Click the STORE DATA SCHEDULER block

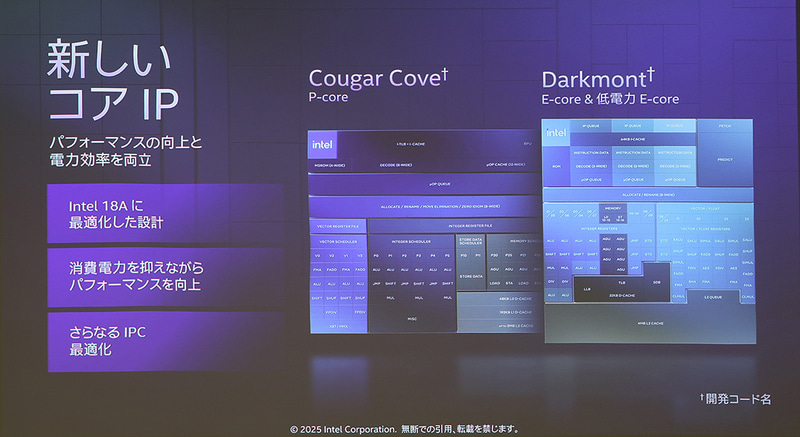tap(470, 241)
